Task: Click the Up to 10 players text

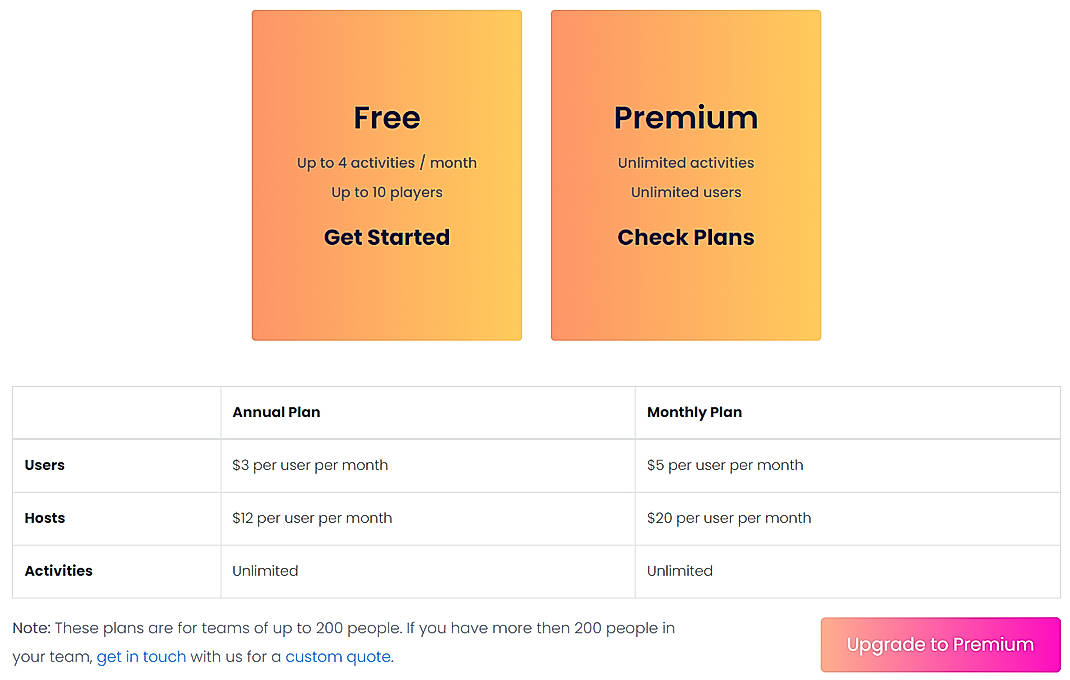Action: (x=386, y=192)
